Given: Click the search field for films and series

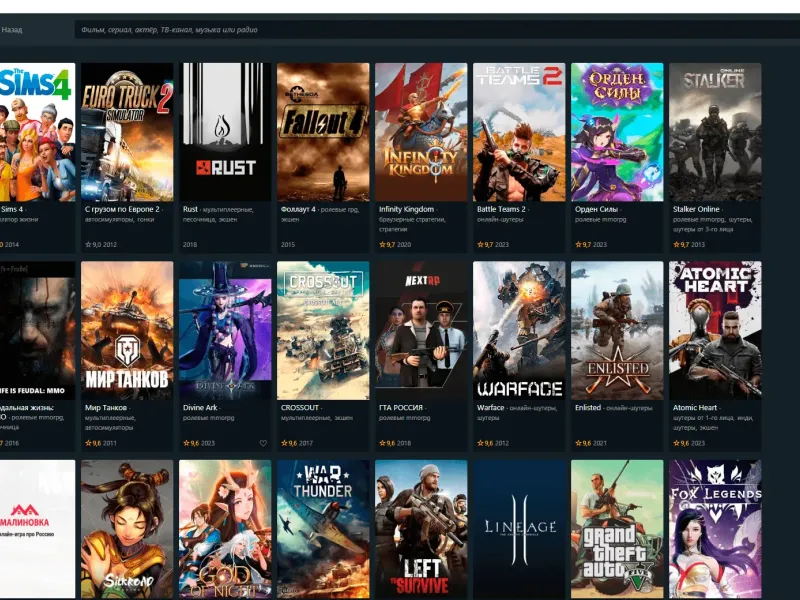Looking at the screenshot, I should point(437,30).
